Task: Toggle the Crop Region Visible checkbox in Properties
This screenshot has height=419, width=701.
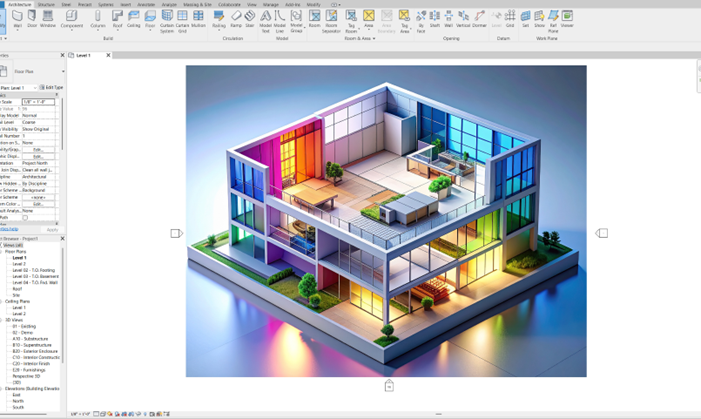Action: (x=26, y=218)
